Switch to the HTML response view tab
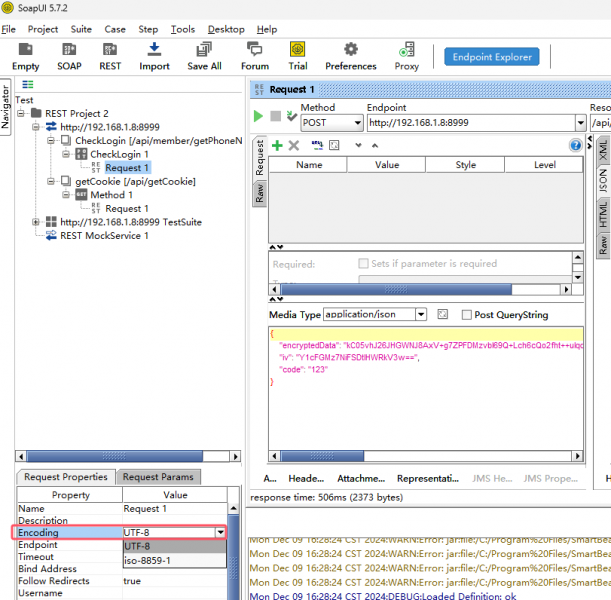 pyautogui.click(x=603, y=215)
